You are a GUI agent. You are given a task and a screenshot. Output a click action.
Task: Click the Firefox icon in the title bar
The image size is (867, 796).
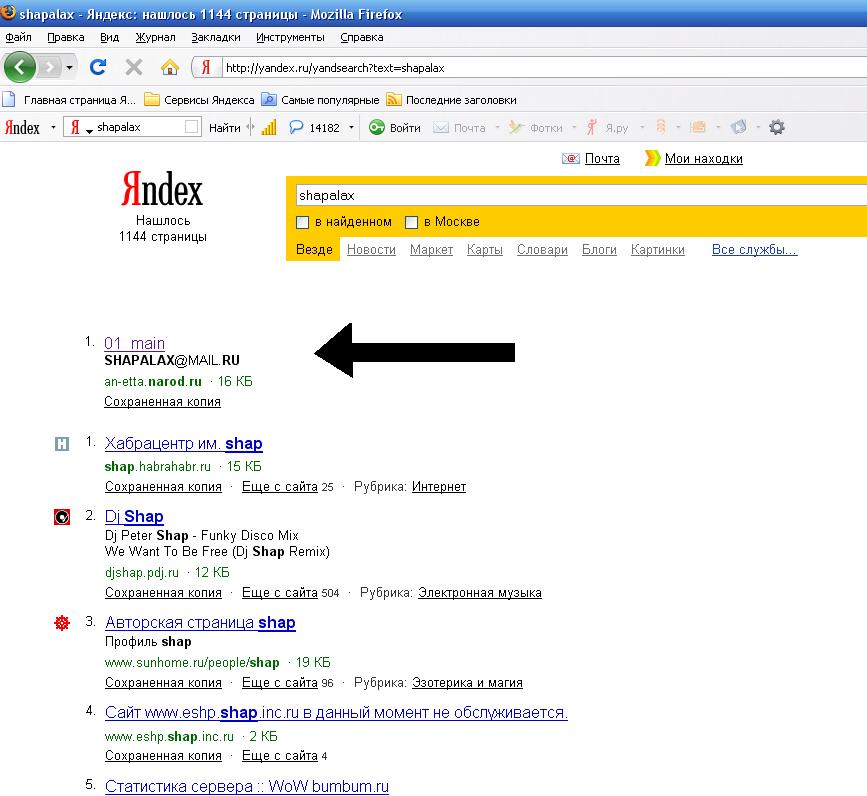[x=8, y=12]
